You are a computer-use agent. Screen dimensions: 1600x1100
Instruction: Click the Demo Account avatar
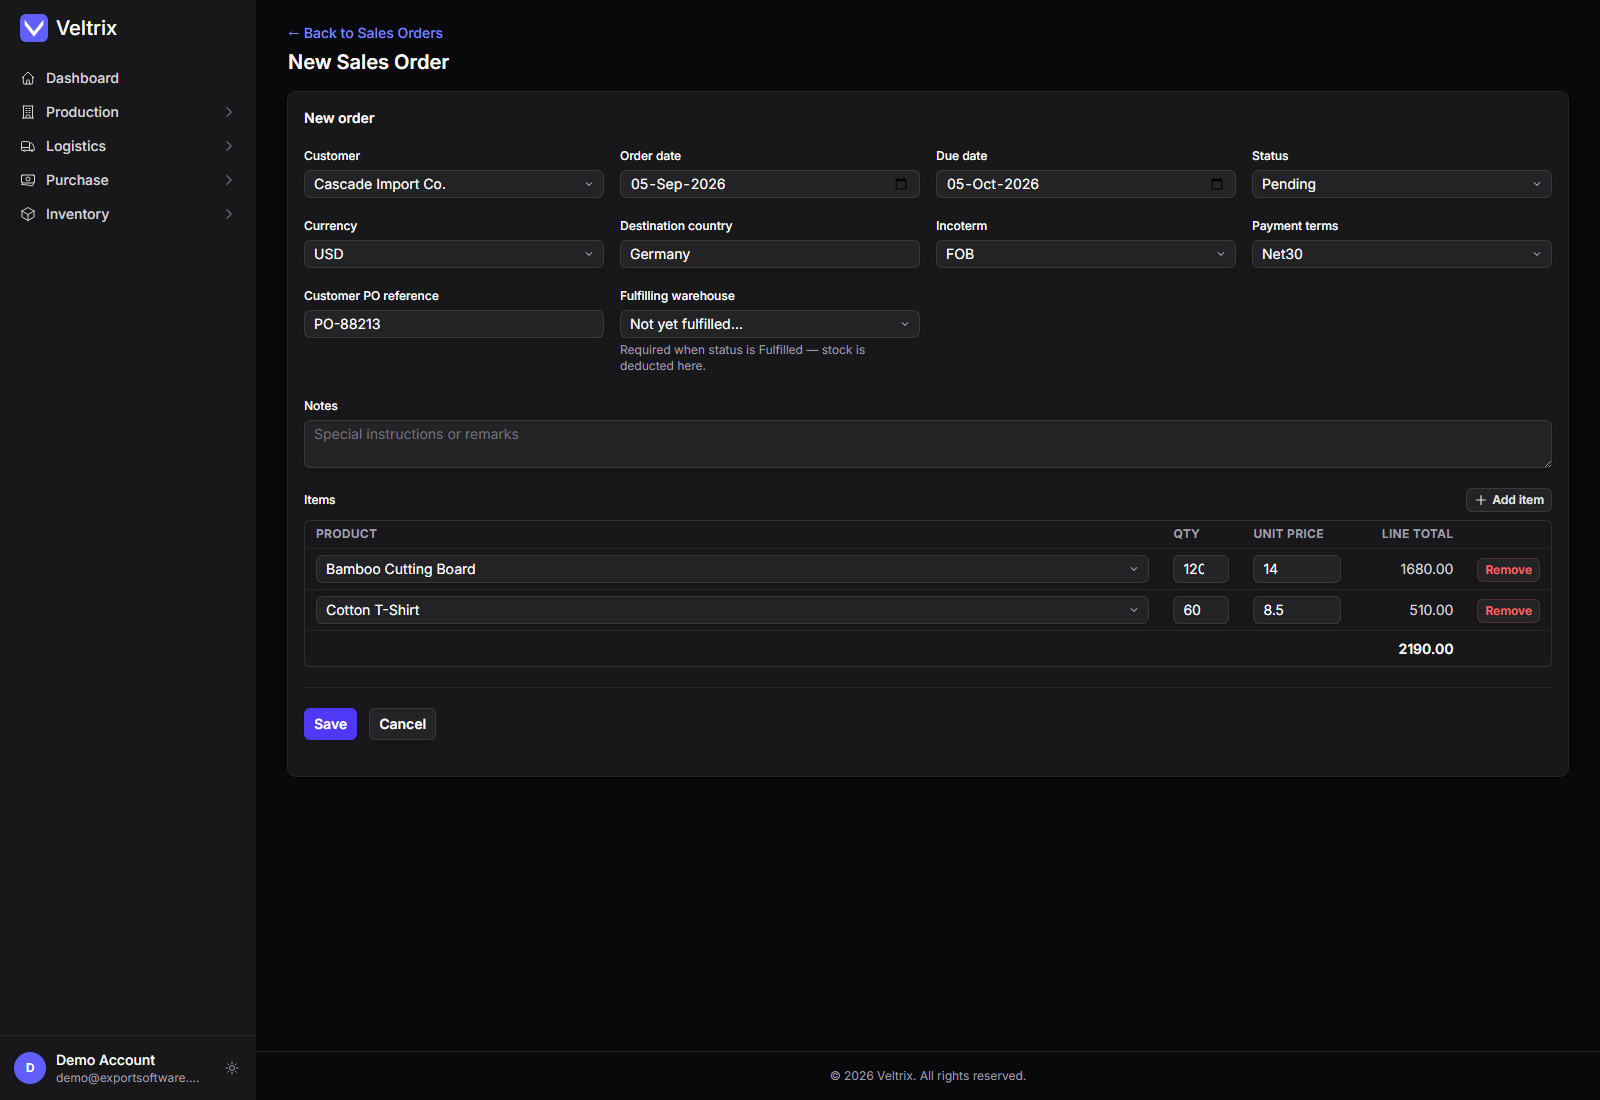coord(30,1068)
